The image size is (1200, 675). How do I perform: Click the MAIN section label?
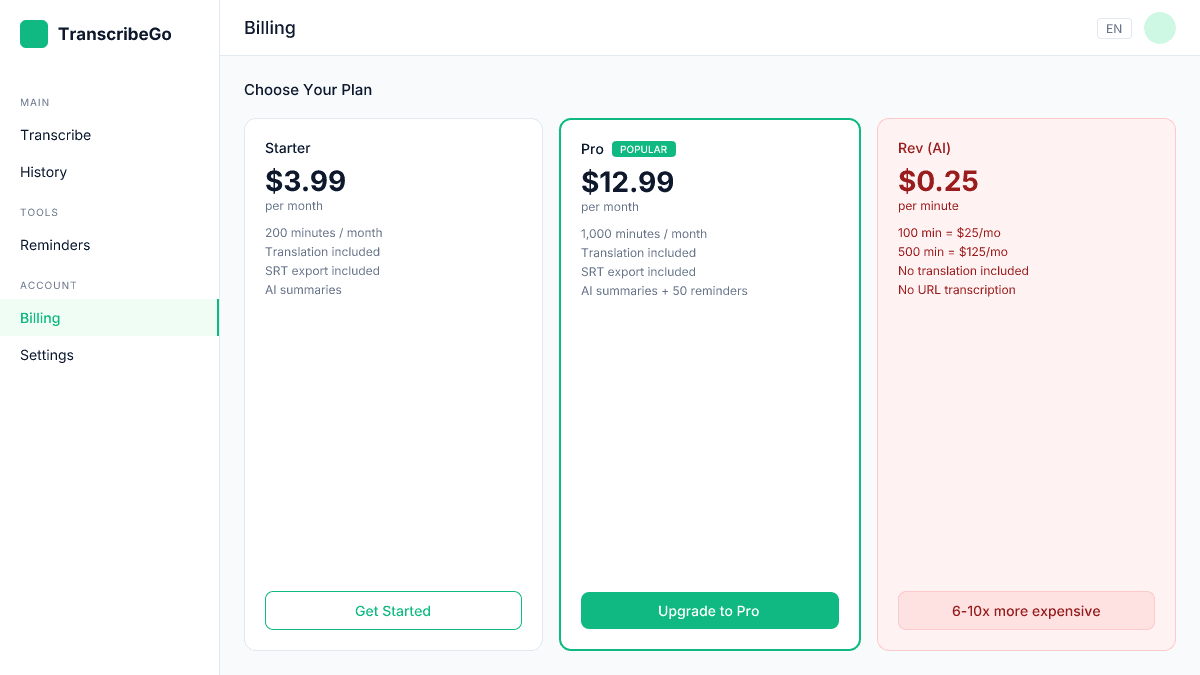pyautogui.click(x=34, y=102)
